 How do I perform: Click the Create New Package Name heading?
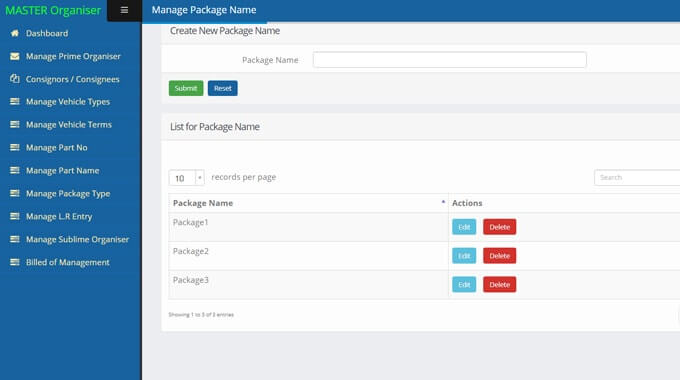[x=225, y=31]
